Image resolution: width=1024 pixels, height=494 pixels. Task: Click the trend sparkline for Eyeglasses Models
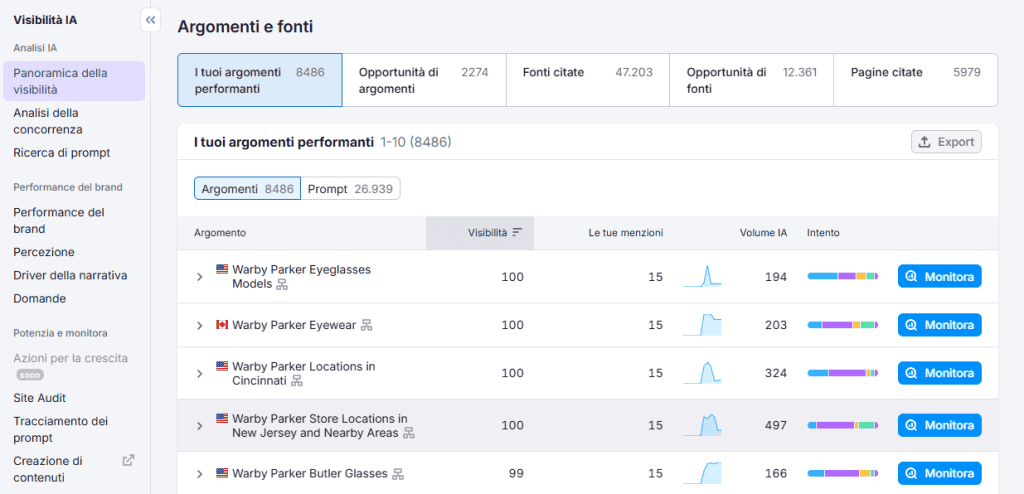tap(702, 276)
